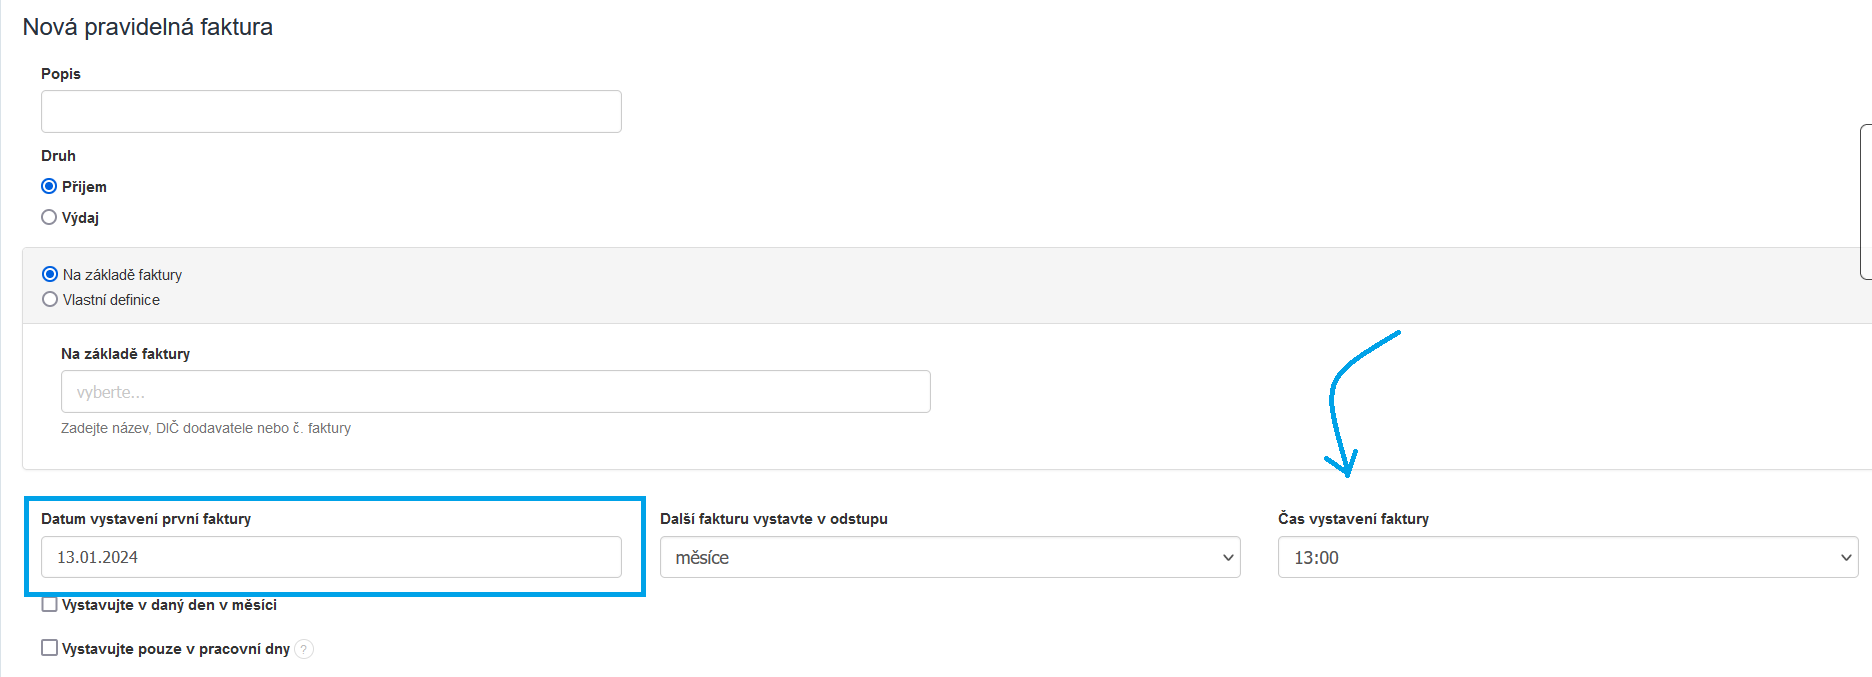Tick the Vystavujte pouze v pracovní dny checkbox
1872x677 pixels.
[x=49, y=648]
